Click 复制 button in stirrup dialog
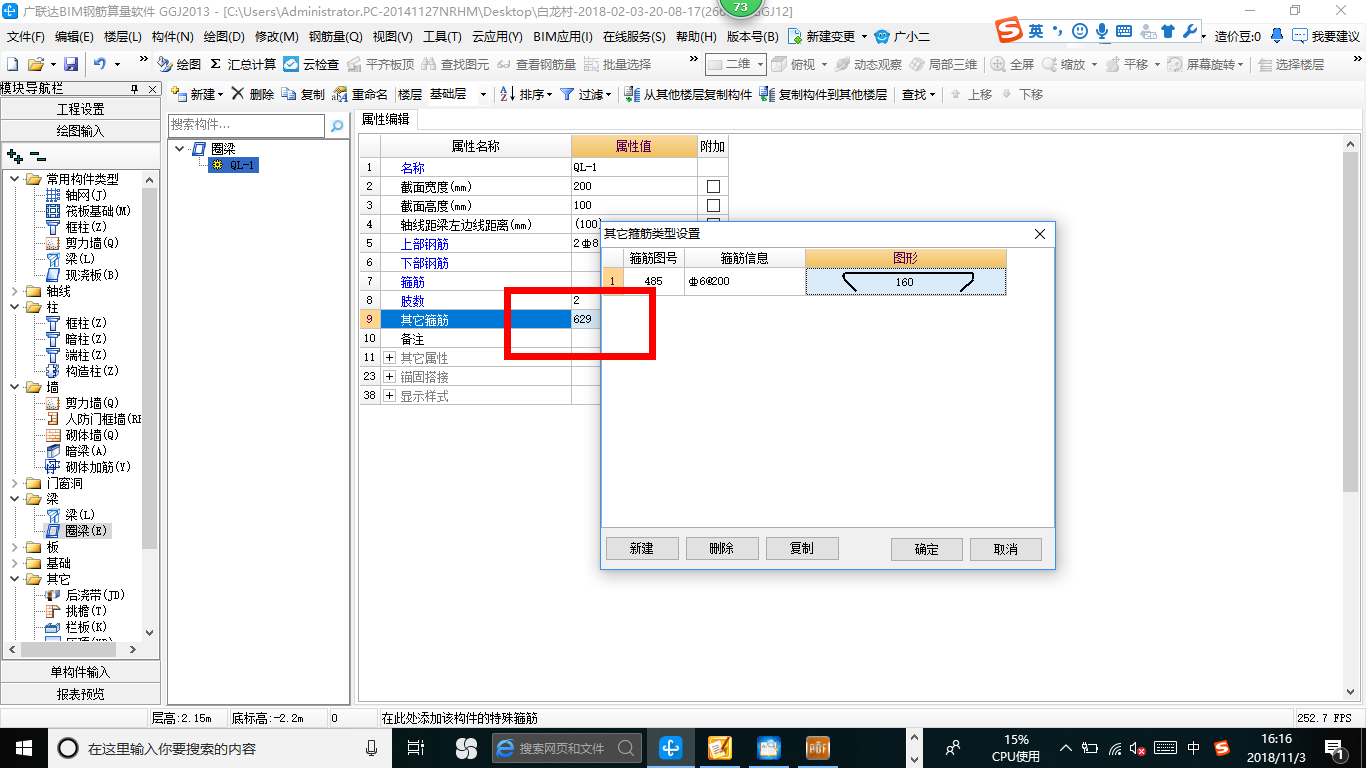Viewport: 1366px width, 768px height. click(x=802, y=549)
